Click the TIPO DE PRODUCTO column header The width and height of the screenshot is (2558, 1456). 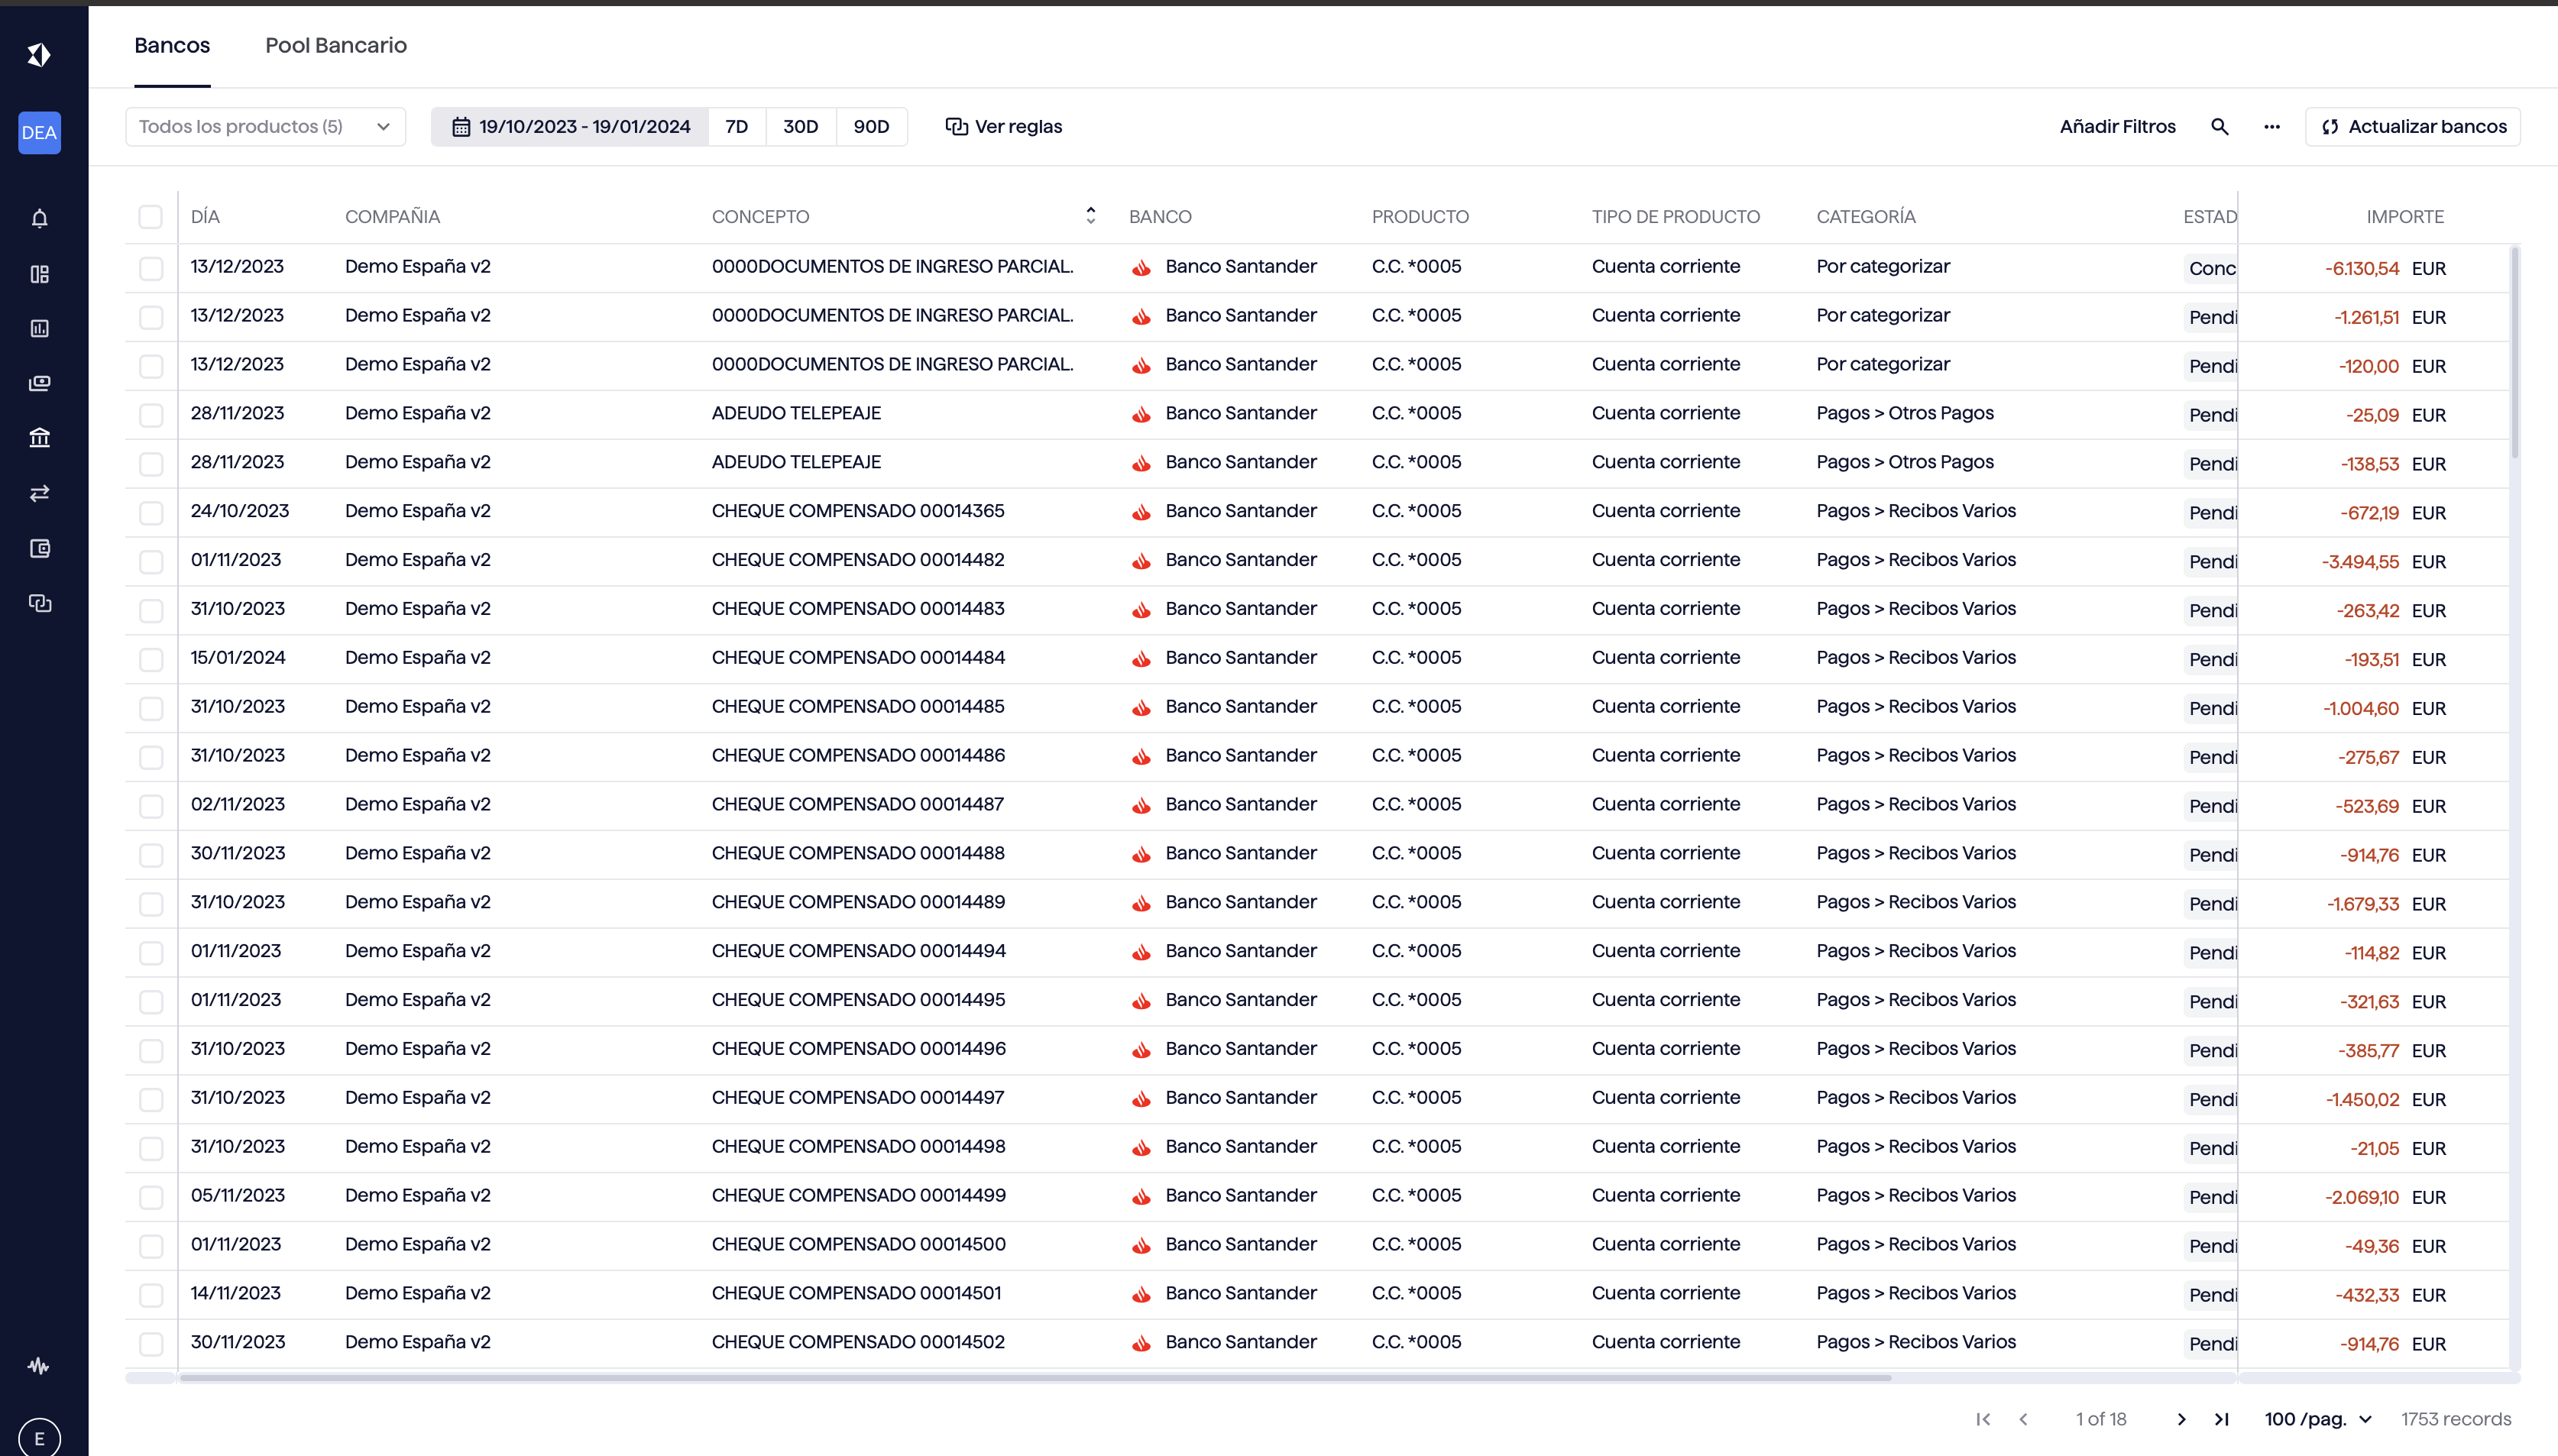tap(1675, 217)
